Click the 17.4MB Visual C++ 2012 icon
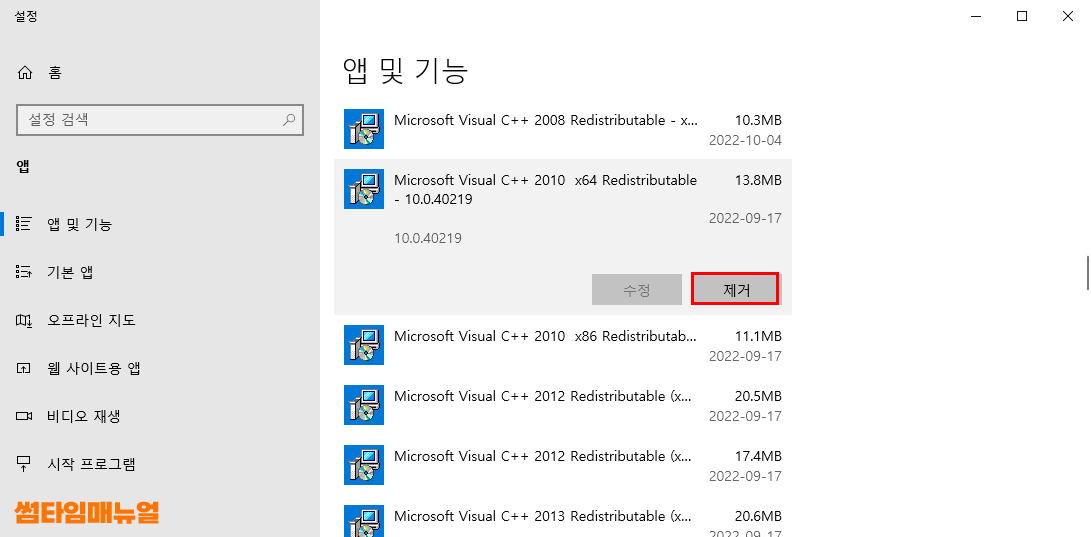This screenshot has width=1091, height=537. [x=364, y=465]
